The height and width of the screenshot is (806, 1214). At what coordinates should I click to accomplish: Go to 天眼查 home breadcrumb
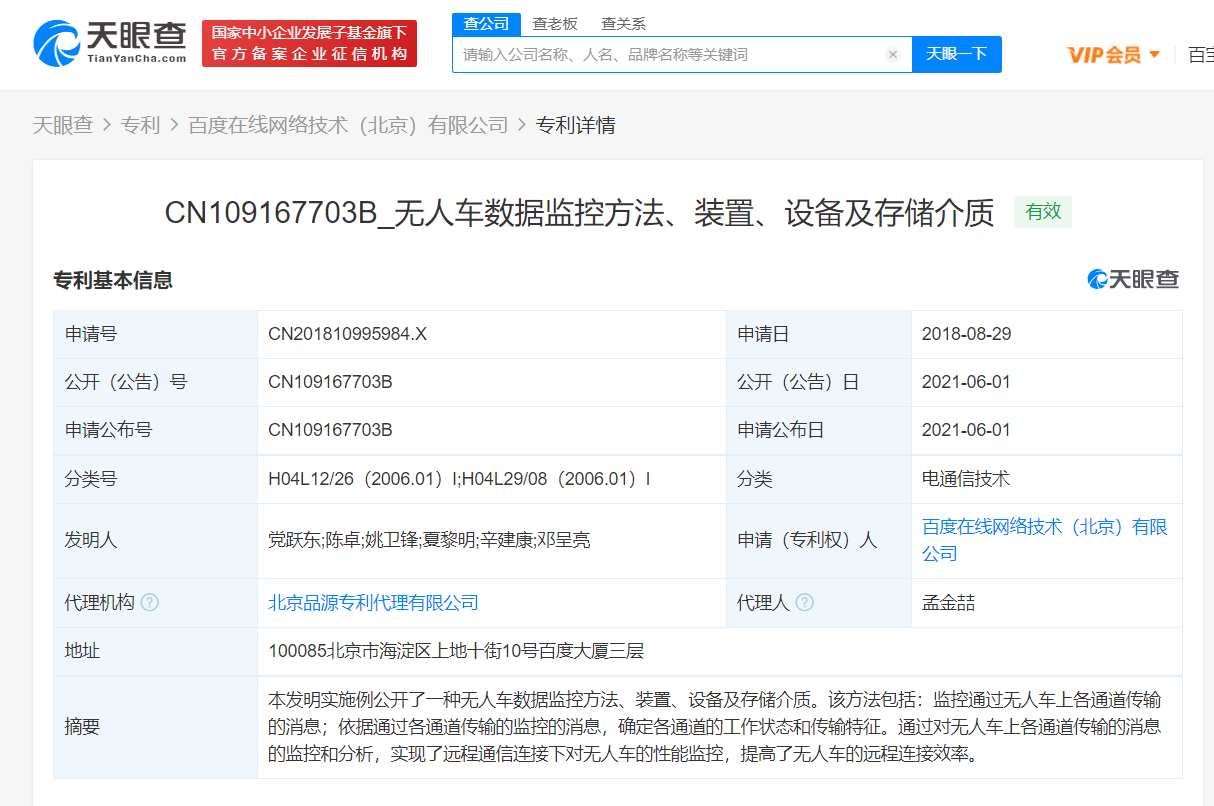tap(63, 125)
